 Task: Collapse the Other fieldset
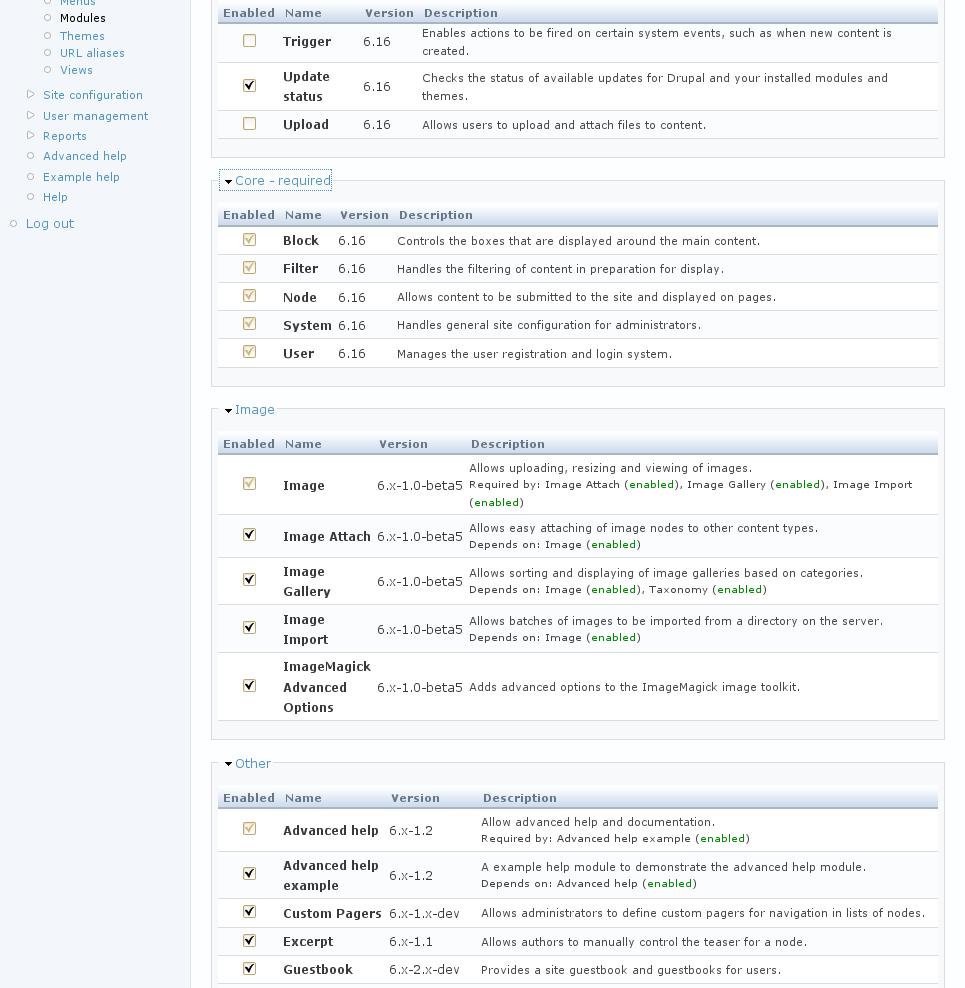[253, 763]
